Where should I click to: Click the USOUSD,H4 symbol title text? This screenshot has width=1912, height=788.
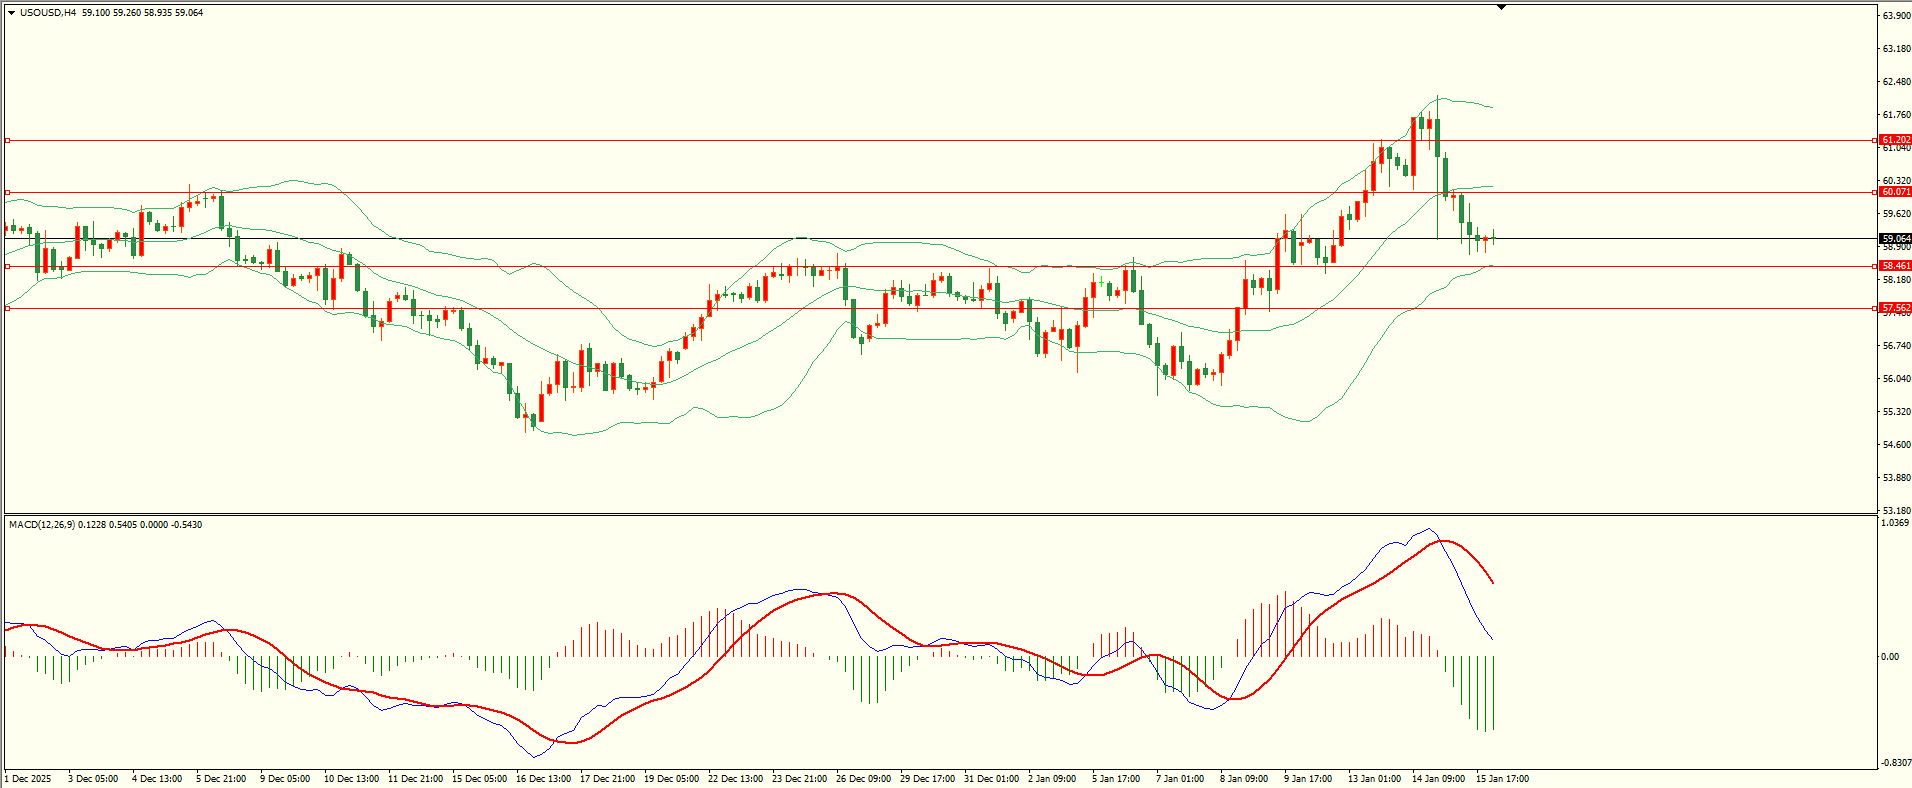48,13
